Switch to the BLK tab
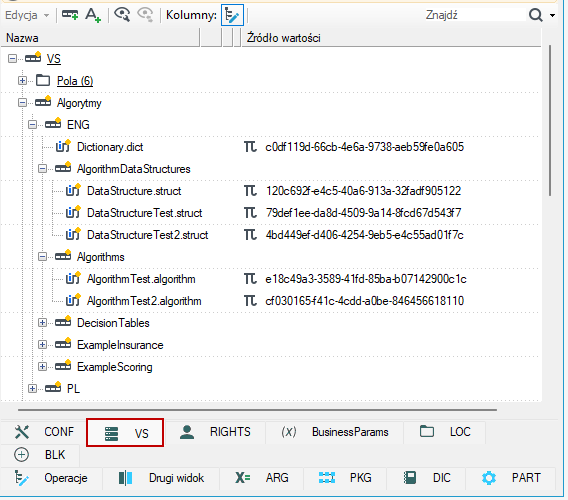 (x=39, y=455)
